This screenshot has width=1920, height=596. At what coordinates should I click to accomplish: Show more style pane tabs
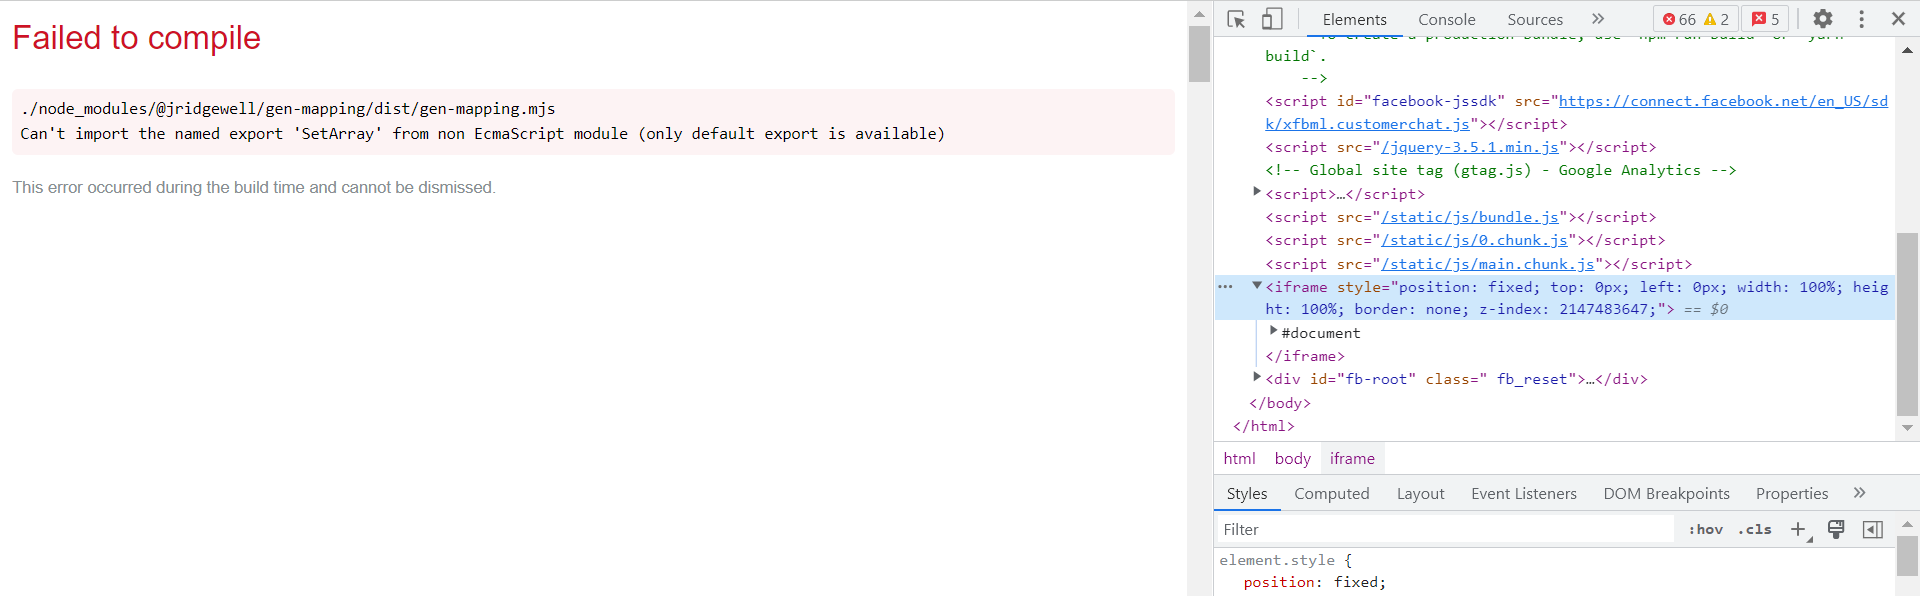[1859, 493]
